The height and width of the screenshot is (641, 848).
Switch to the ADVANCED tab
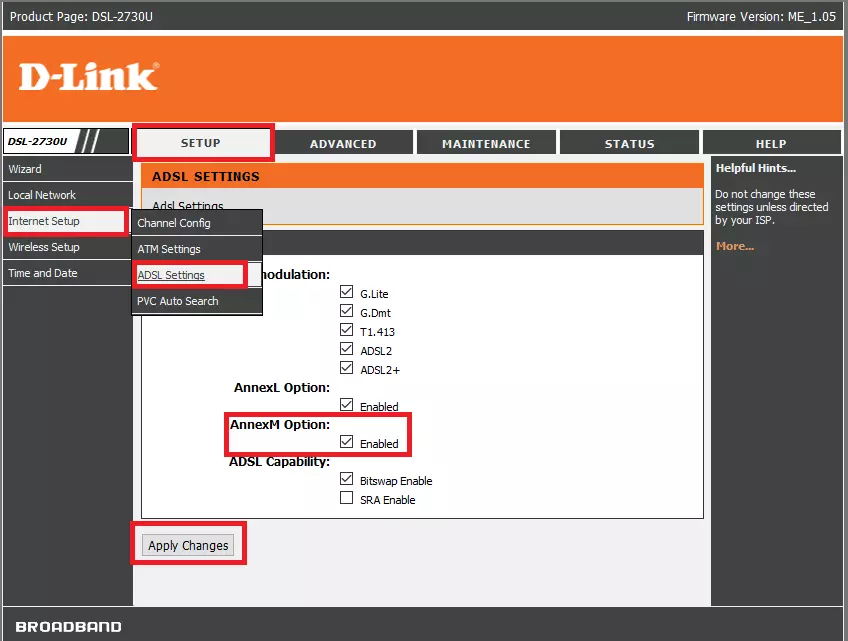(343, 144)
